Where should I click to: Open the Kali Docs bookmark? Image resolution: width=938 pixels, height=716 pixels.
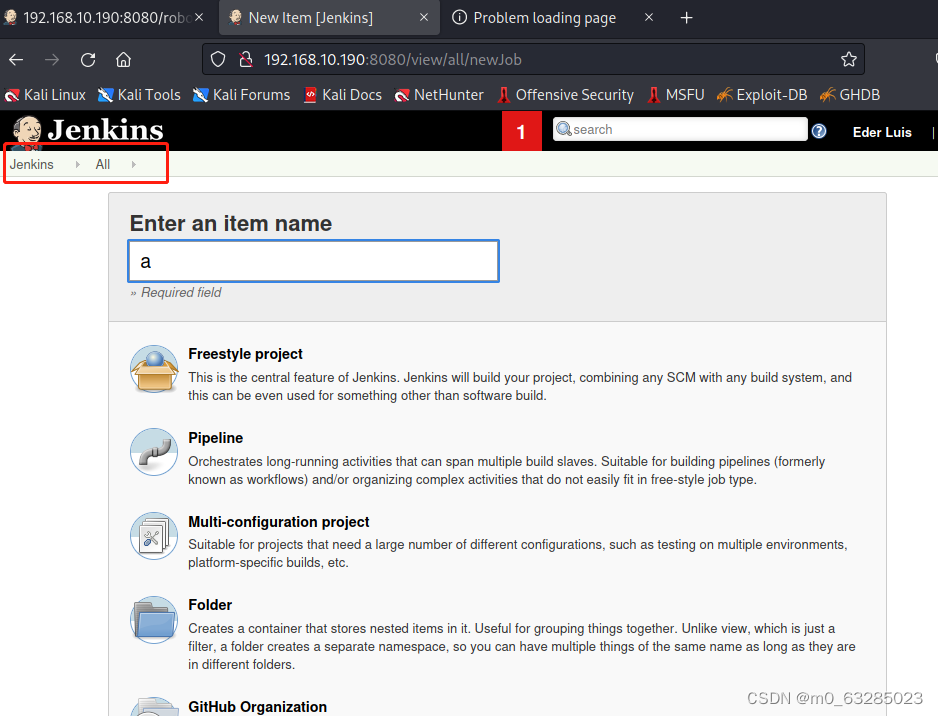click(343, 95)
